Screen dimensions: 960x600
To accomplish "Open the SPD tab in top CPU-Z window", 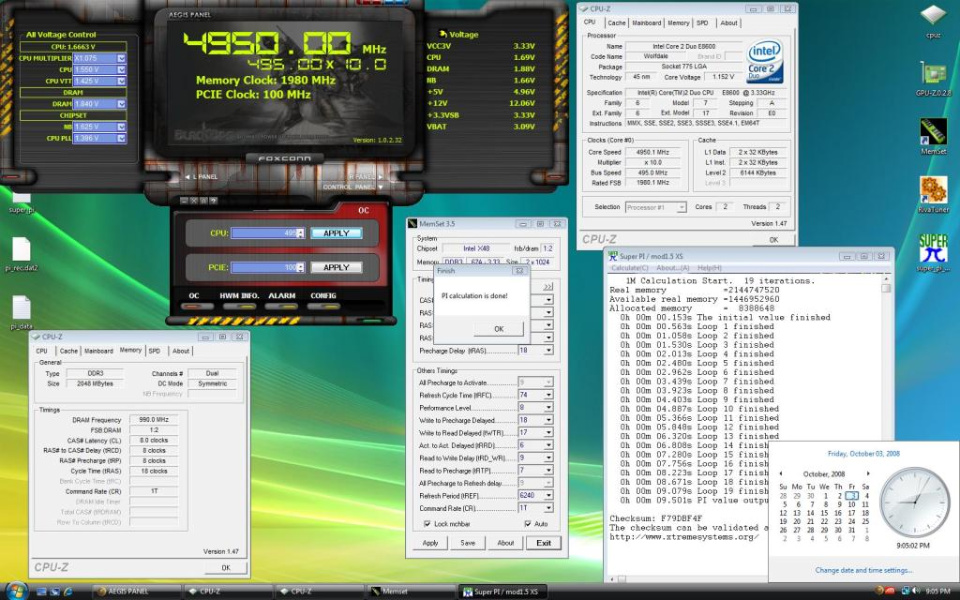I will click(702, 23).
